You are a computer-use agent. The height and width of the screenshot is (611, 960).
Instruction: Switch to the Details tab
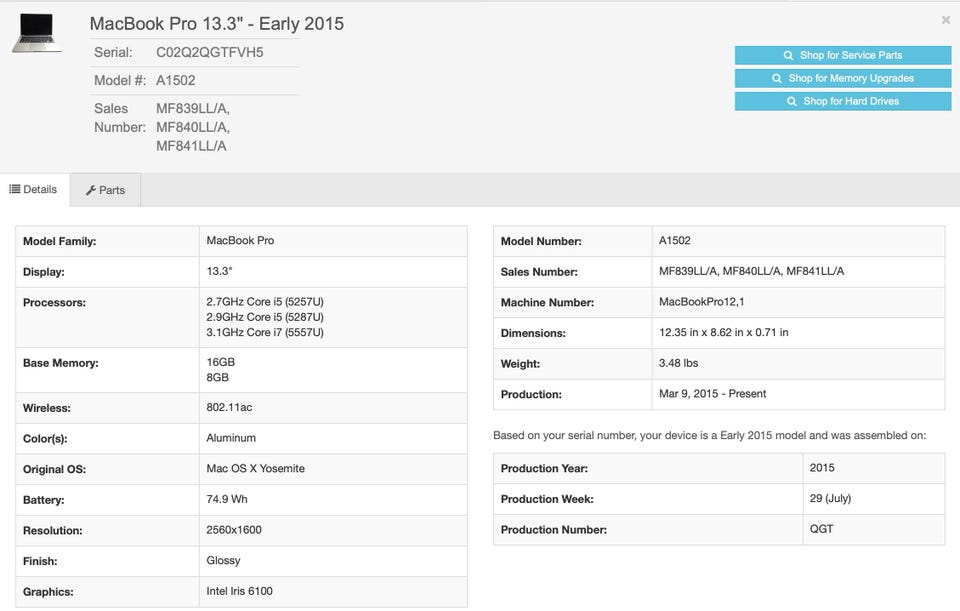coord(34,190)
